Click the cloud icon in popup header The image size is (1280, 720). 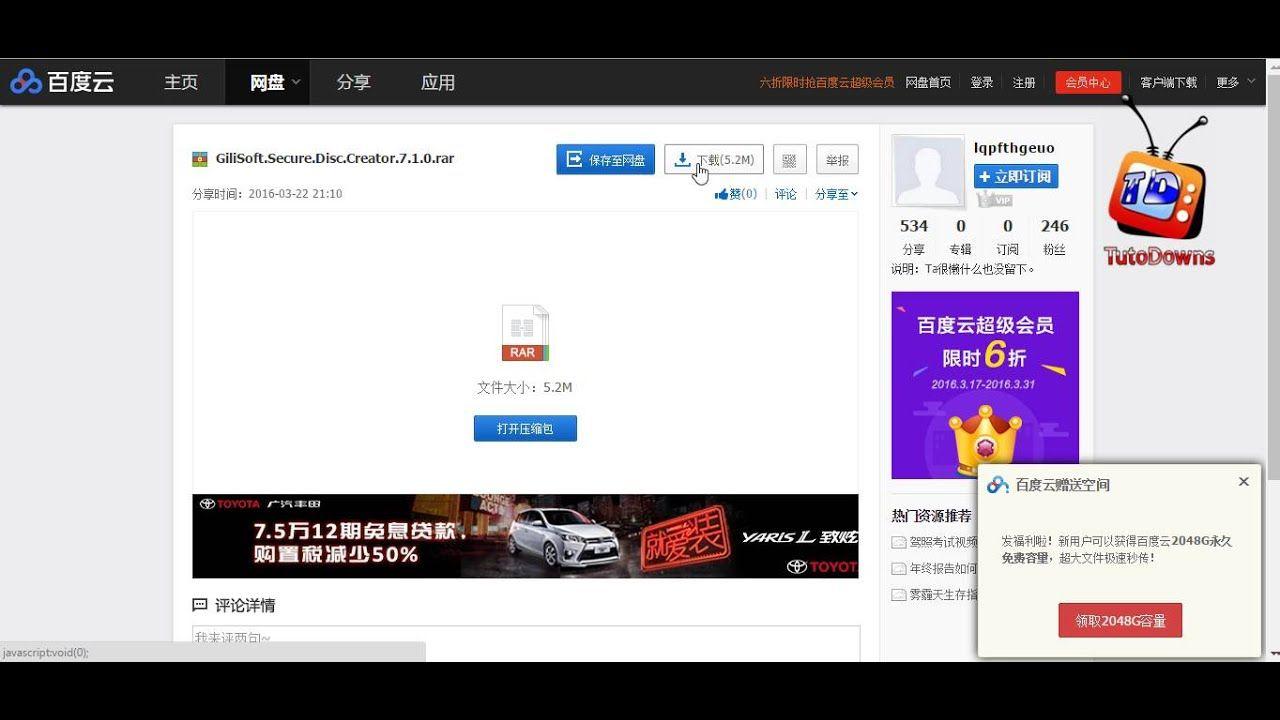pos(998,485)
